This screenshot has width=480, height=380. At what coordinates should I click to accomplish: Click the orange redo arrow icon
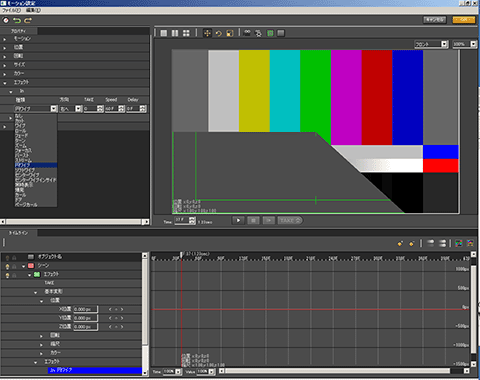[x=28, y=20]
